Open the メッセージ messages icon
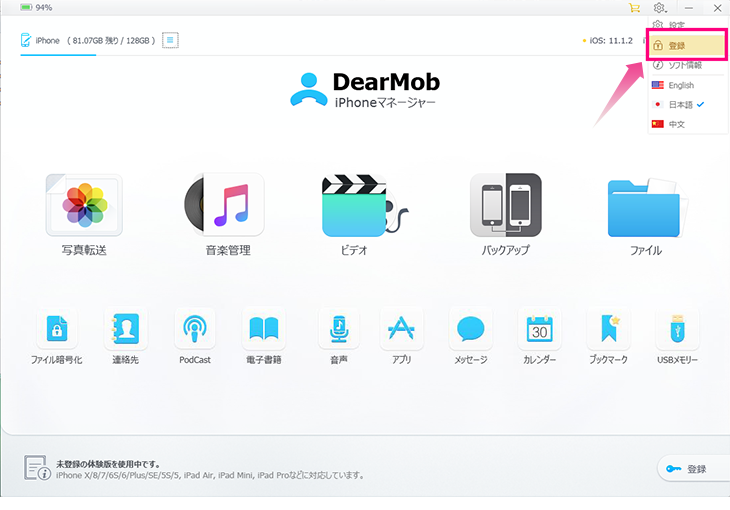 471,329
